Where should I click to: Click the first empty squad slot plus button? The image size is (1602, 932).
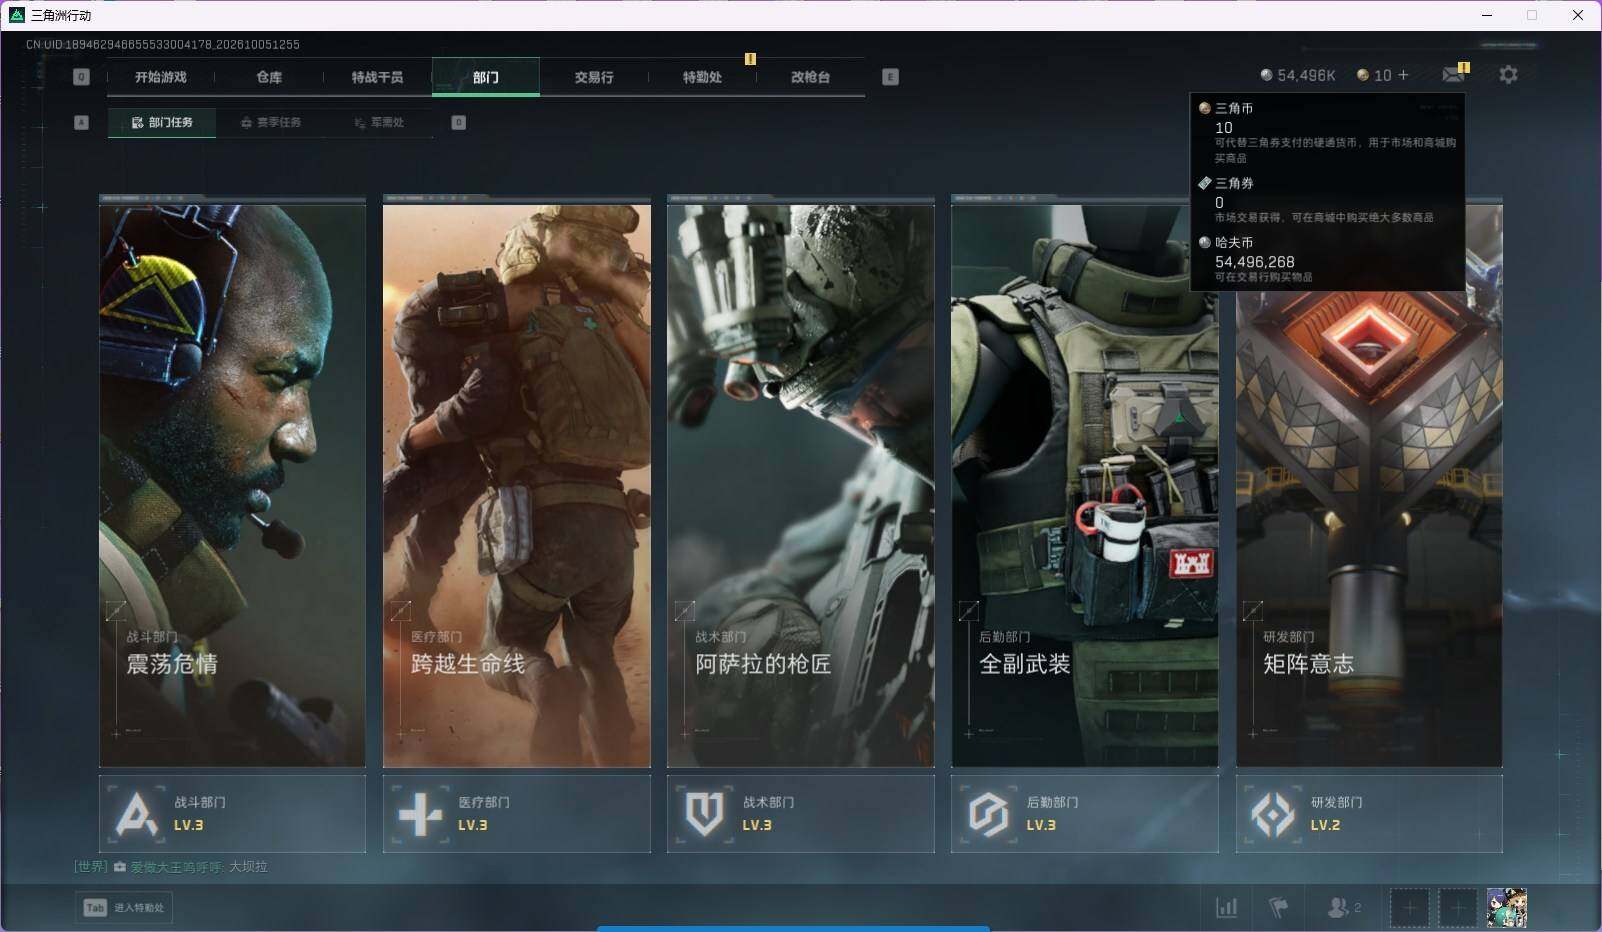pos(1409,908)
